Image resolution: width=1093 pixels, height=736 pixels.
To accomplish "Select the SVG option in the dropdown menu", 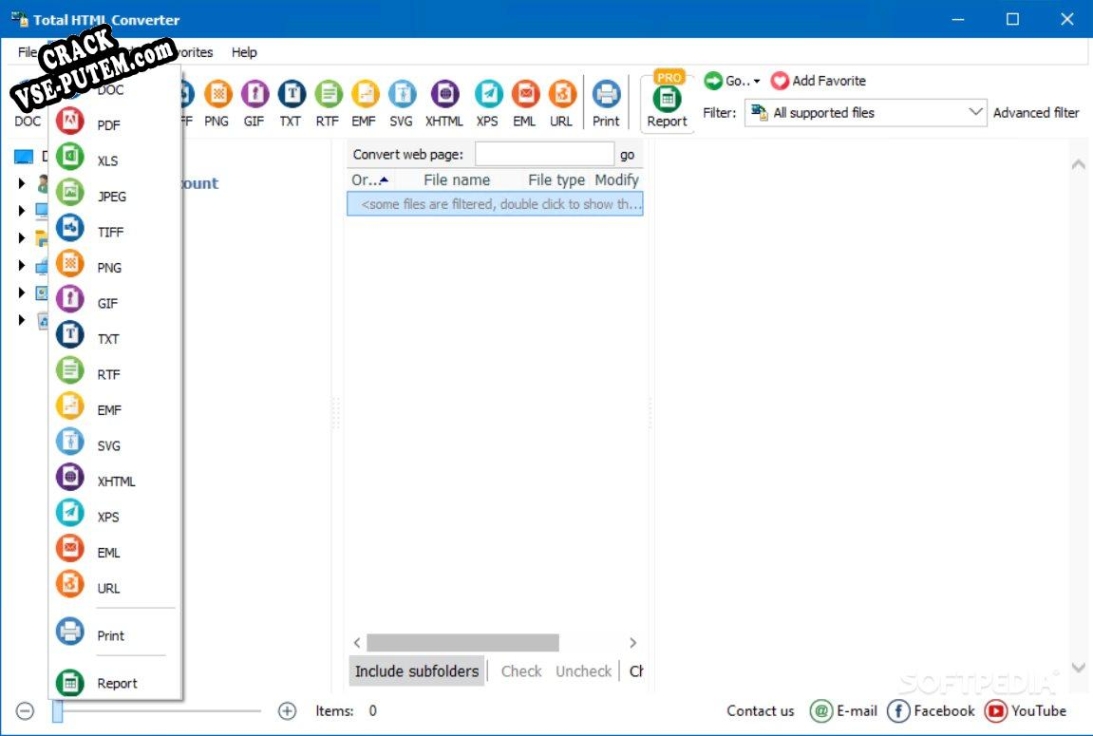I will (x=109, y=444).
